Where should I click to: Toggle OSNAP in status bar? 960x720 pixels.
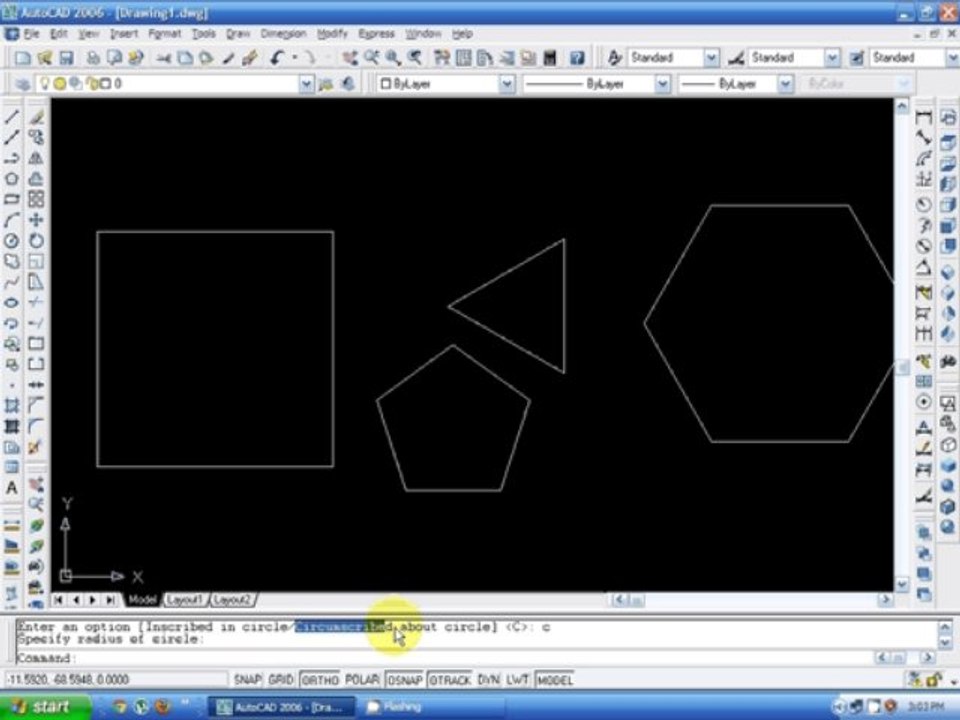click(405, 680)
